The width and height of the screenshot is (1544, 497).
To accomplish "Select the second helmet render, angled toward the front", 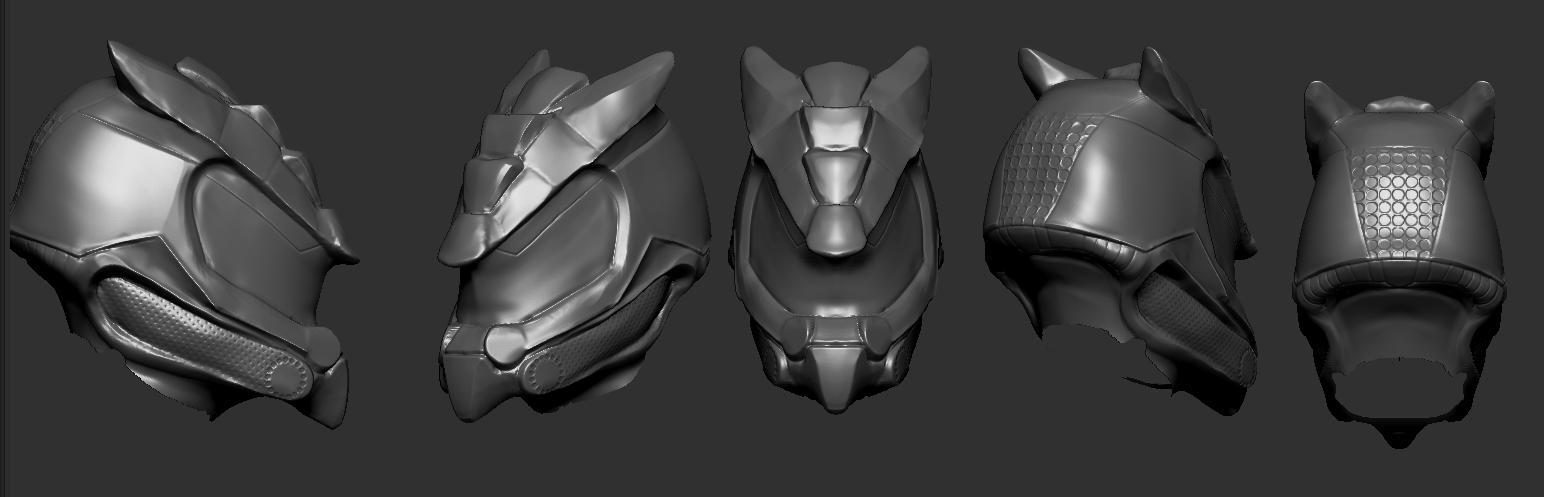I will [x=574, y=235].
